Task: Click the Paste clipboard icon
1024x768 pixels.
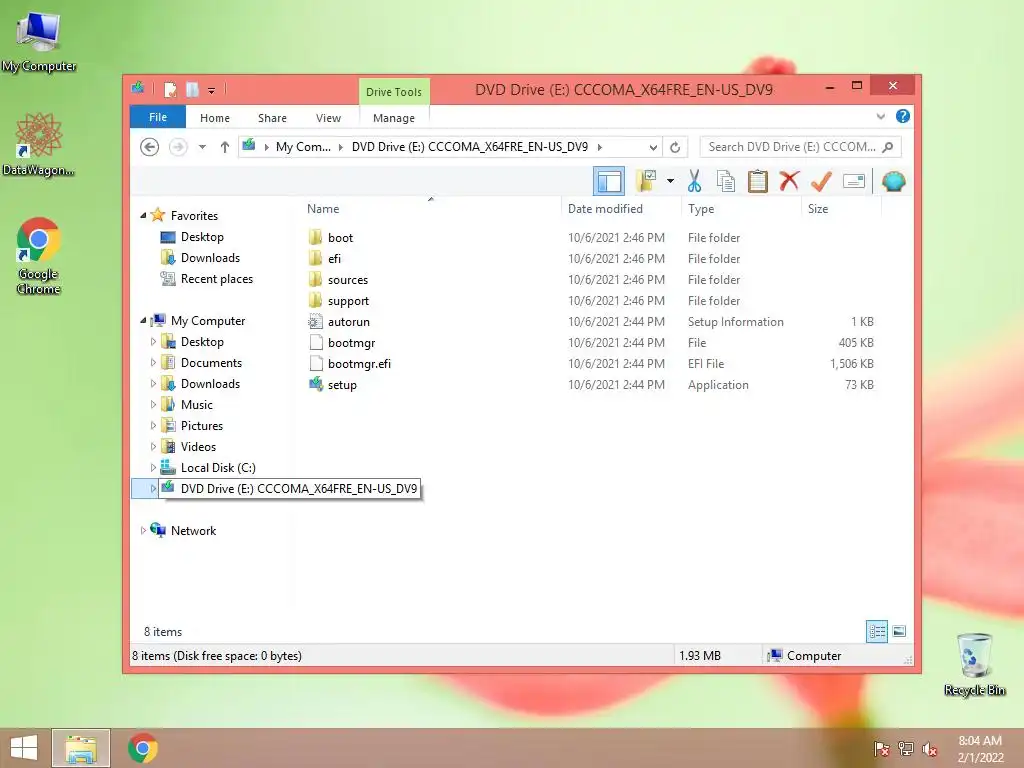Action: (x=758, y=181)
